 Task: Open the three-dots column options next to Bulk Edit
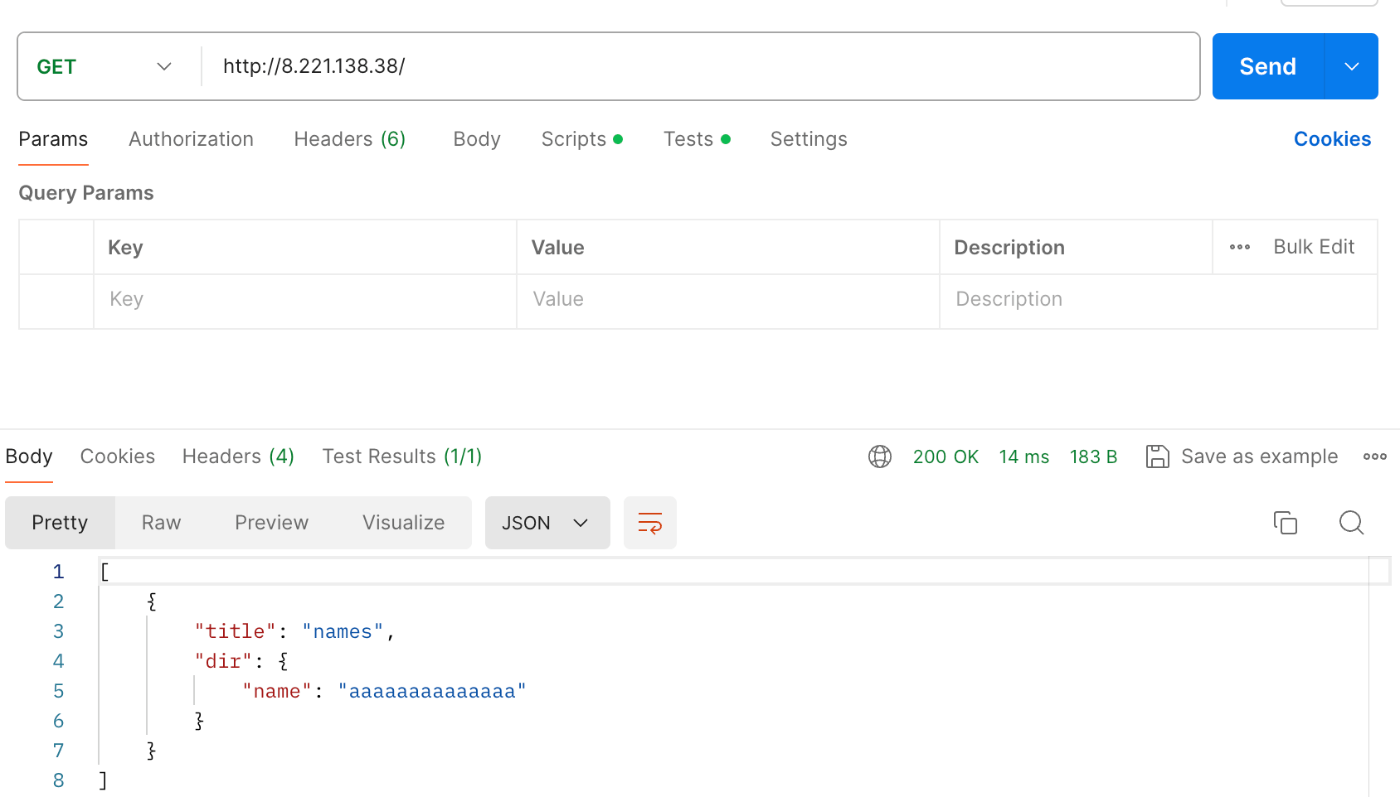click(x=1240, y=247)
